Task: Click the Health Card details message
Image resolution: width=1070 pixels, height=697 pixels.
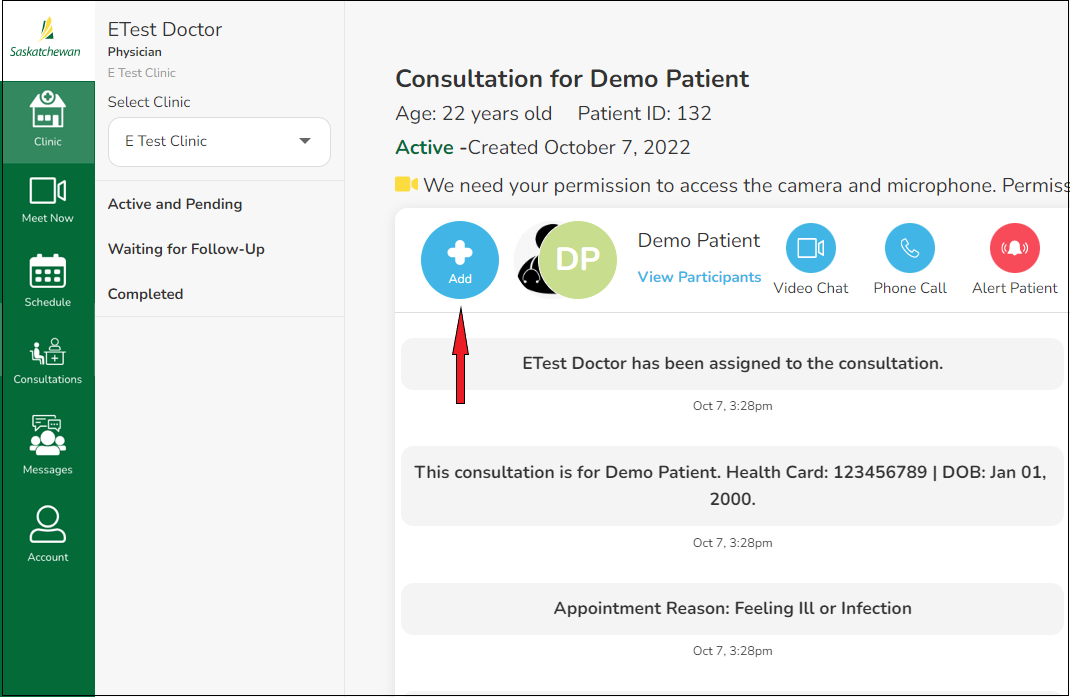Action: (732, 485)
